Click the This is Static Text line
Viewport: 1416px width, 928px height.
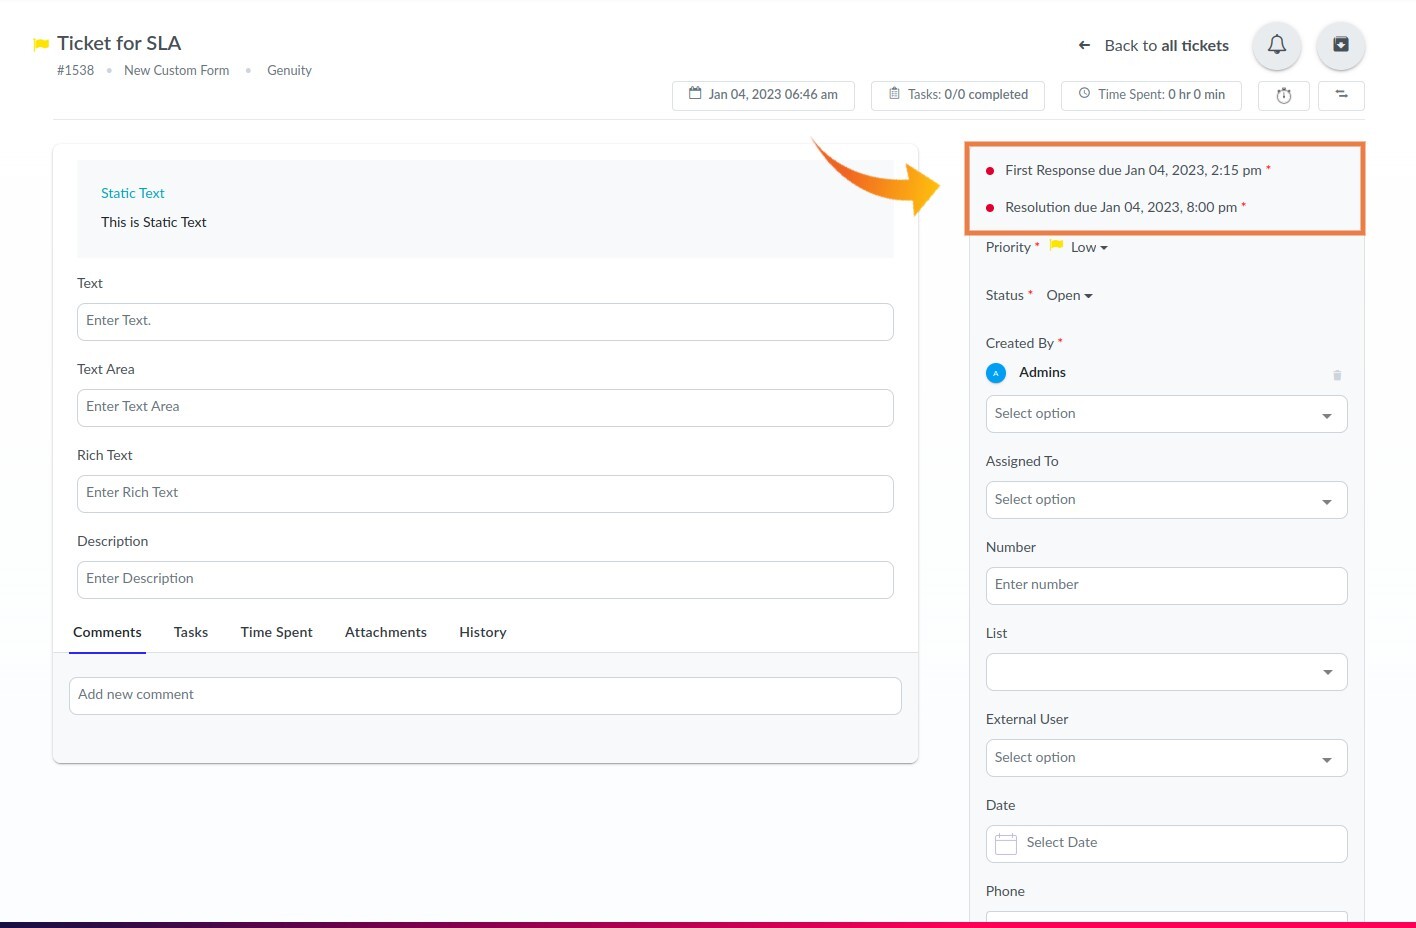(154, 223)
